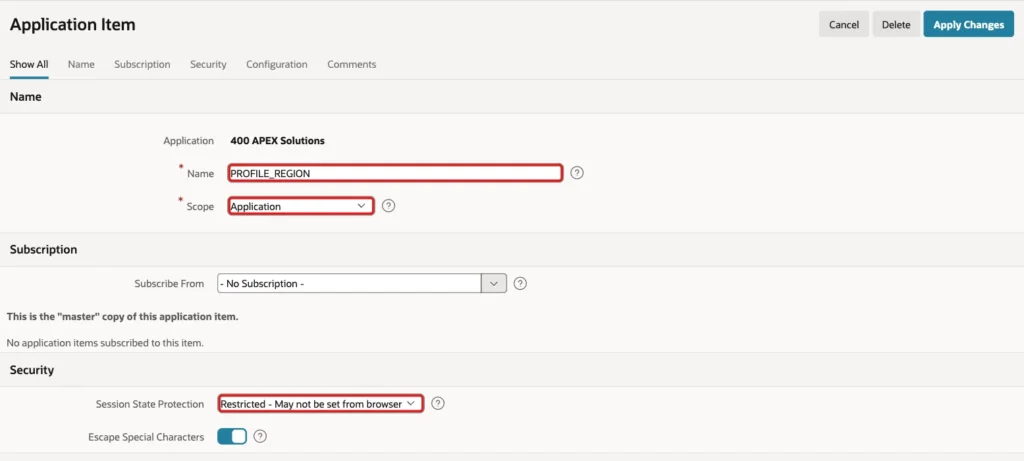Click the Cancel button
Screen dimensions: 1024x461
pyautogui.click(x=844, y=24)
